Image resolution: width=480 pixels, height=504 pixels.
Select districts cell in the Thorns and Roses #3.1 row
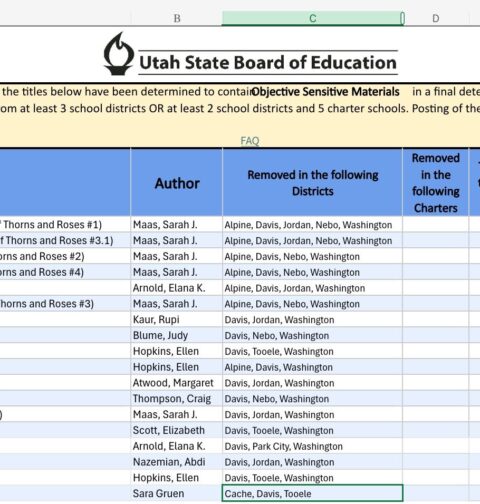pos(312,240)
